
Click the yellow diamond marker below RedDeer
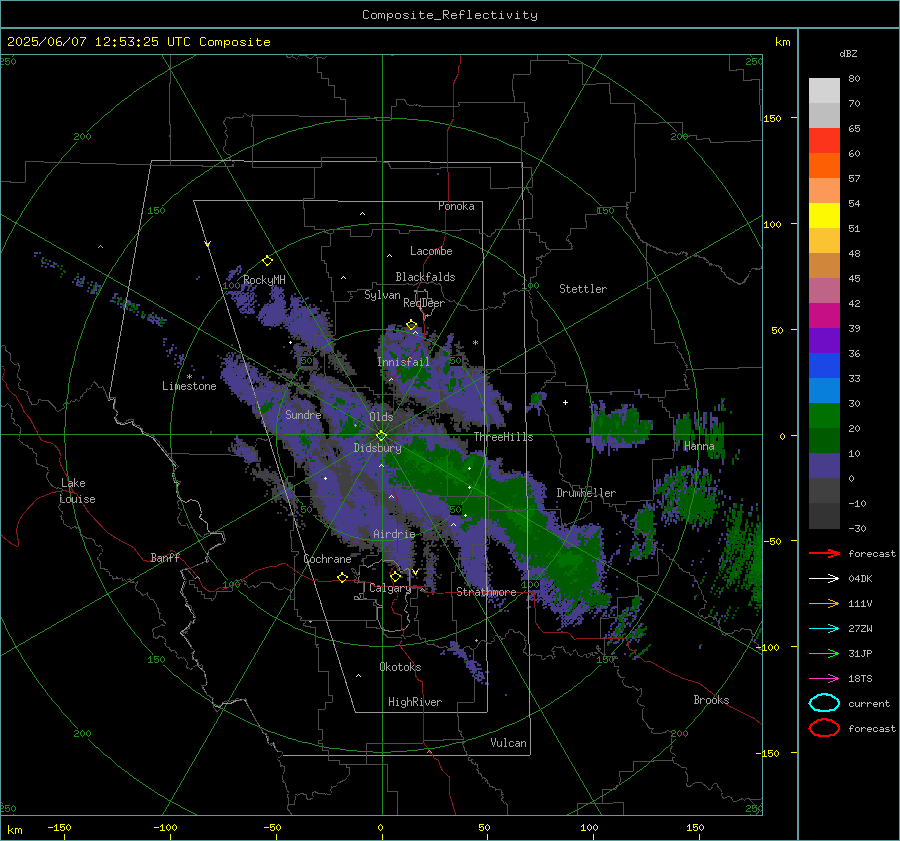411,325
